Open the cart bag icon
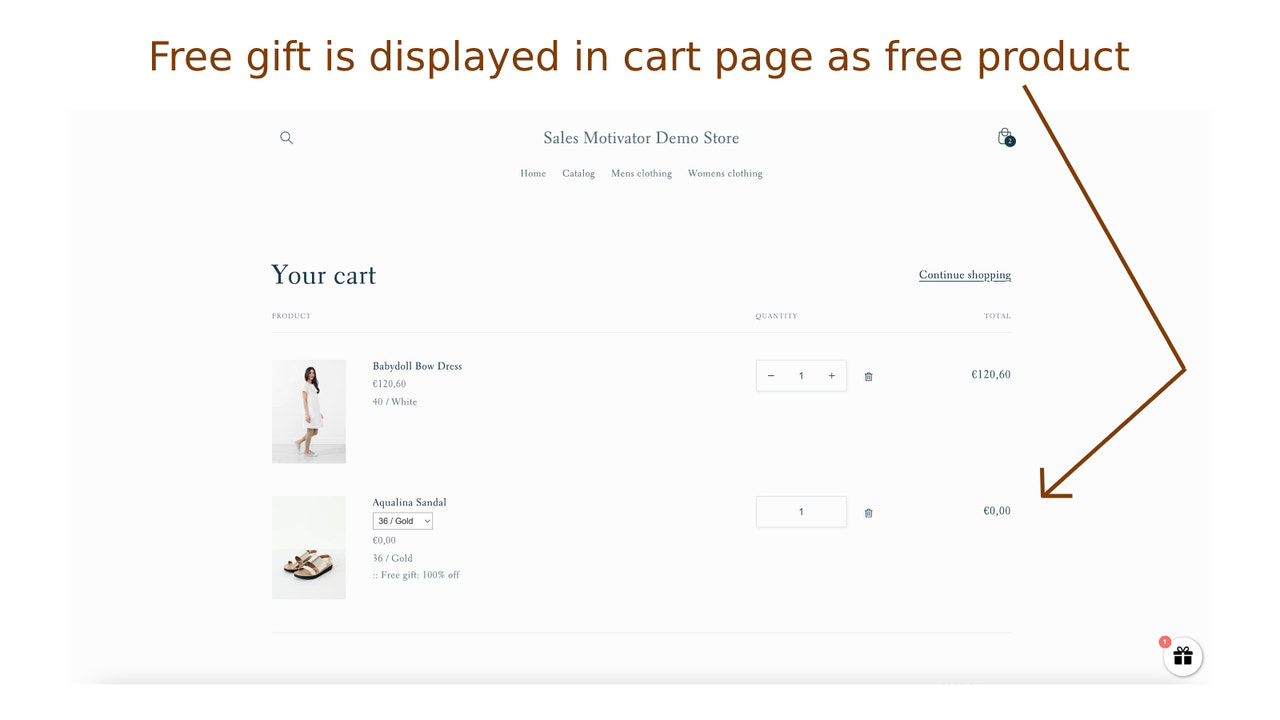This screenshot has width=1280, height=720. tap(1004, 137)
